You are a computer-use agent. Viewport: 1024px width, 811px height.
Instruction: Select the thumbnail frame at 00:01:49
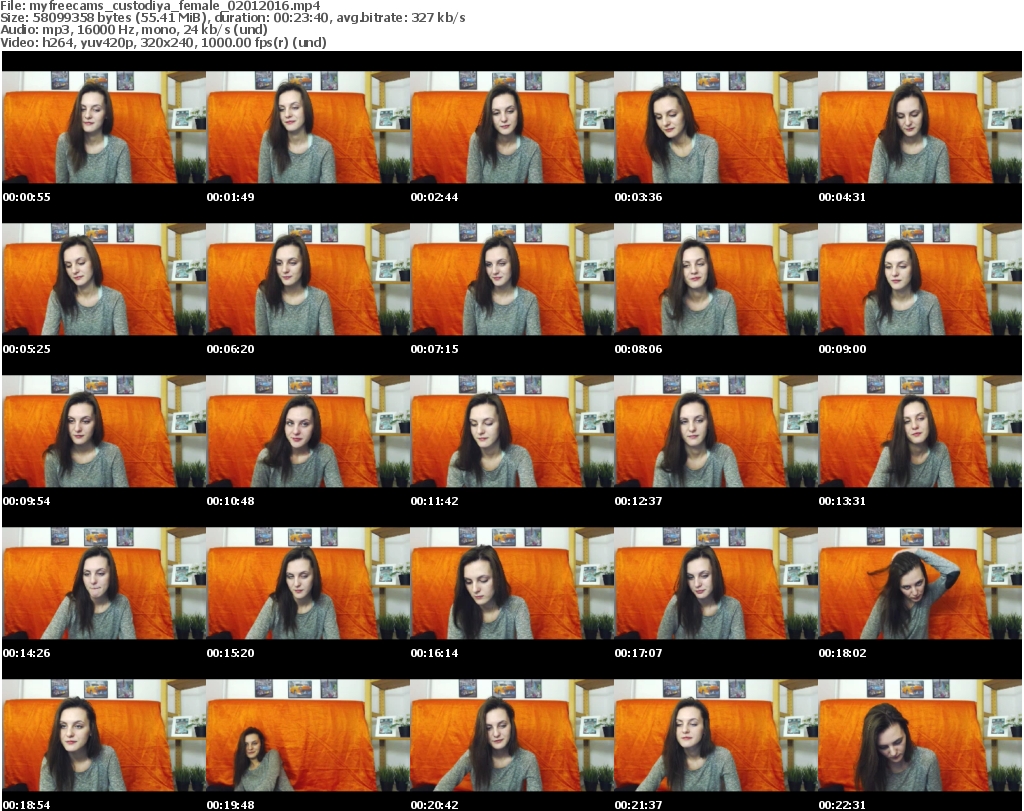(308, 127)
